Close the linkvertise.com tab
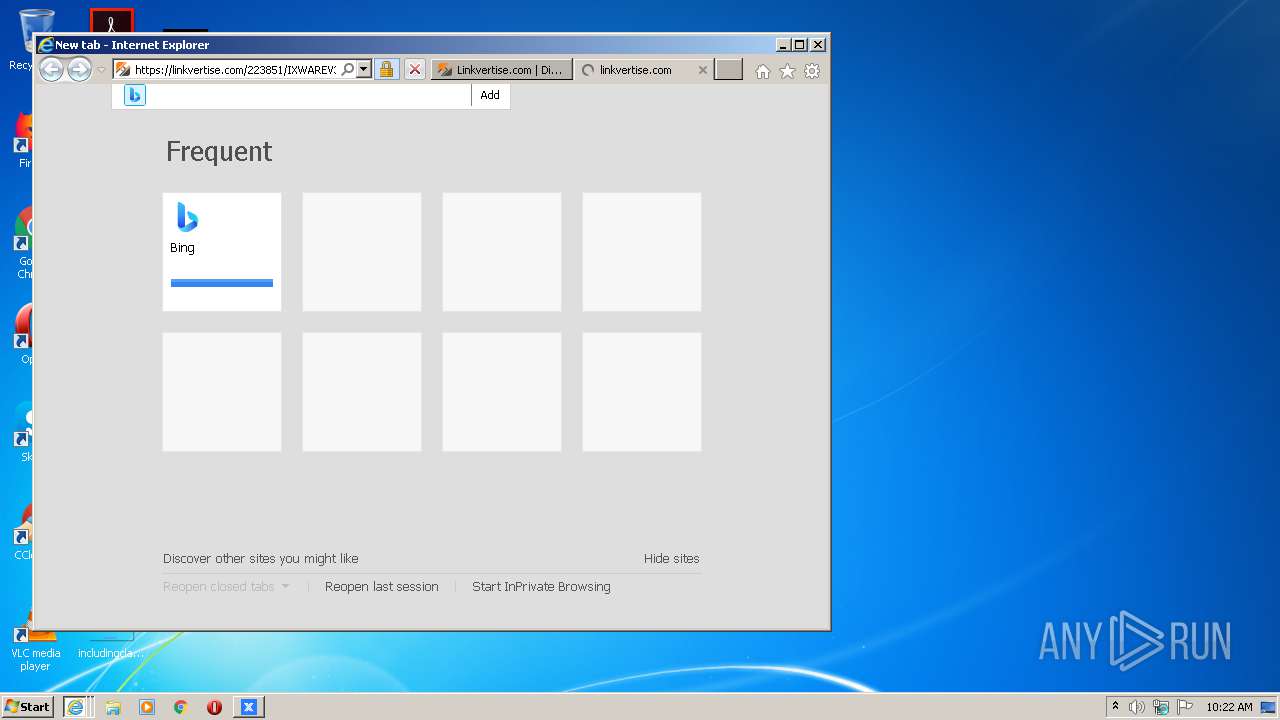 pyautogui.click(x=702, y=70)
